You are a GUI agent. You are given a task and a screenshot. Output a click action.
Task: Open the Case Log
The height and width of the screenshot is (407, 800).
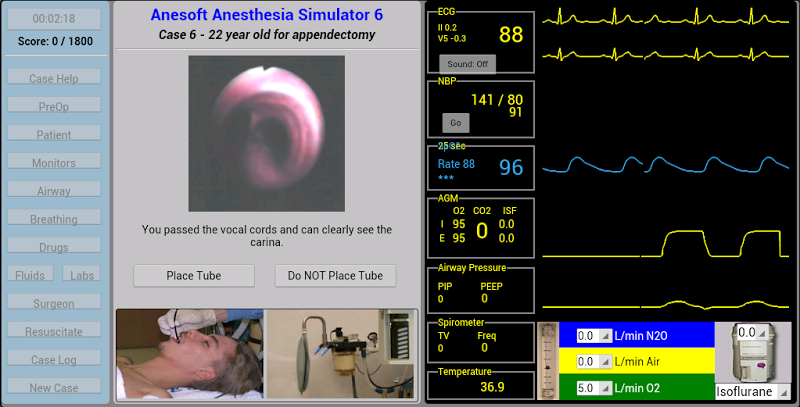pyautogui.click(x=54, y=360)
